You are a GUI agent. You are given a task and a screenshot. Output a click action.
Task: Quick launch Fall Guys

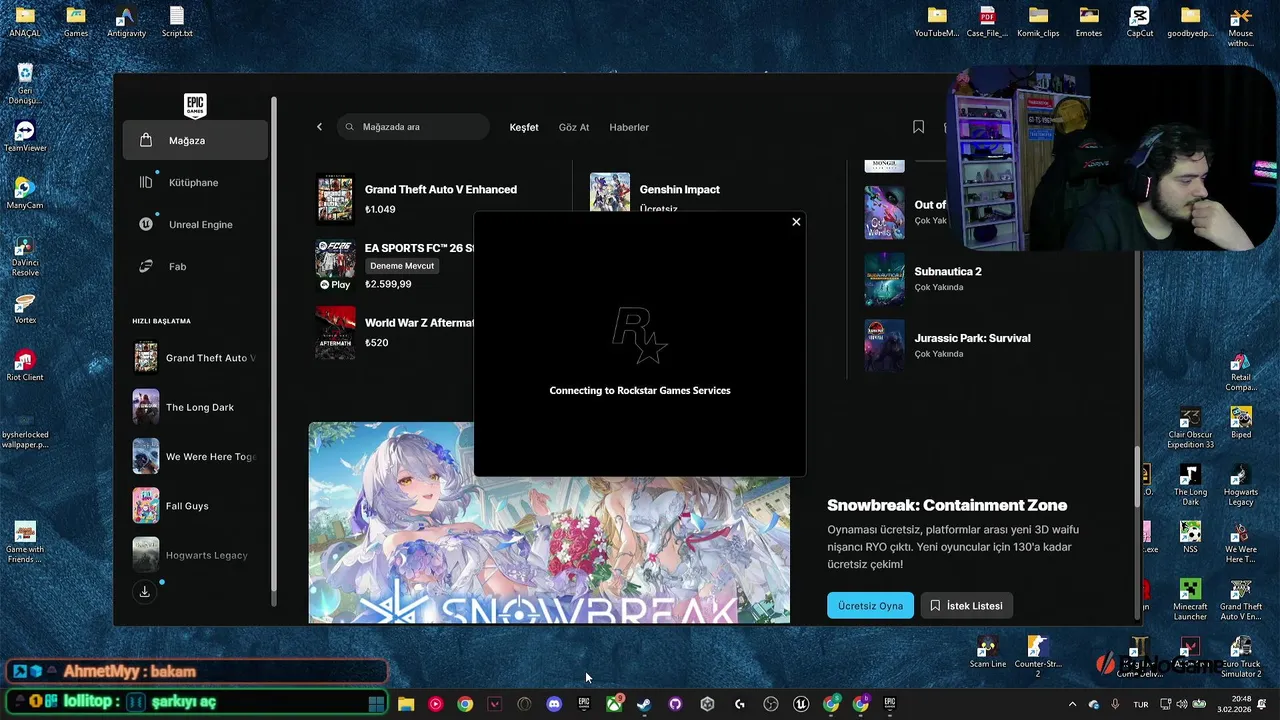(195, 506)
